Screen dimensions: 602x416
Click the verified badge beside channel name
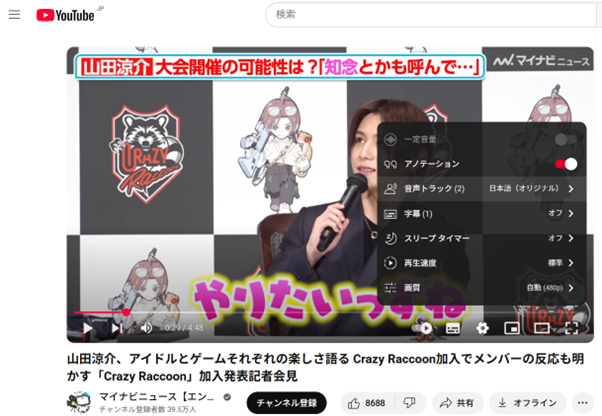[x=227, y=397]
